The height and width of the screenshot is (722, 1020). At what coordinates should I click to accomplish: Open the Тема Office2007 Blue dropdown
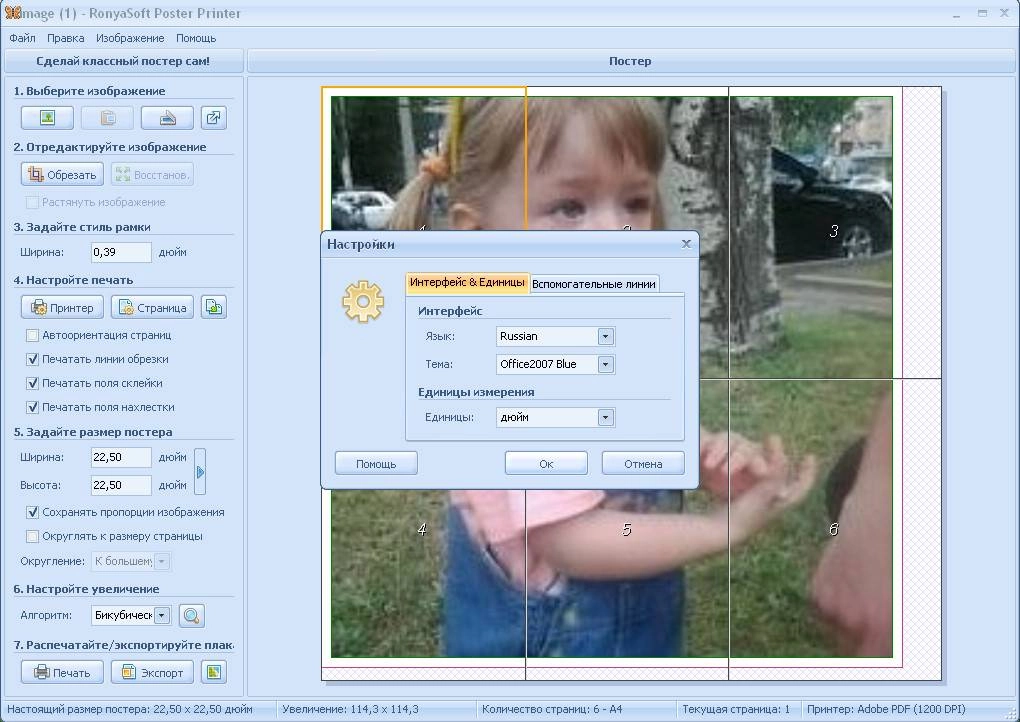click(x=606, y=364)
